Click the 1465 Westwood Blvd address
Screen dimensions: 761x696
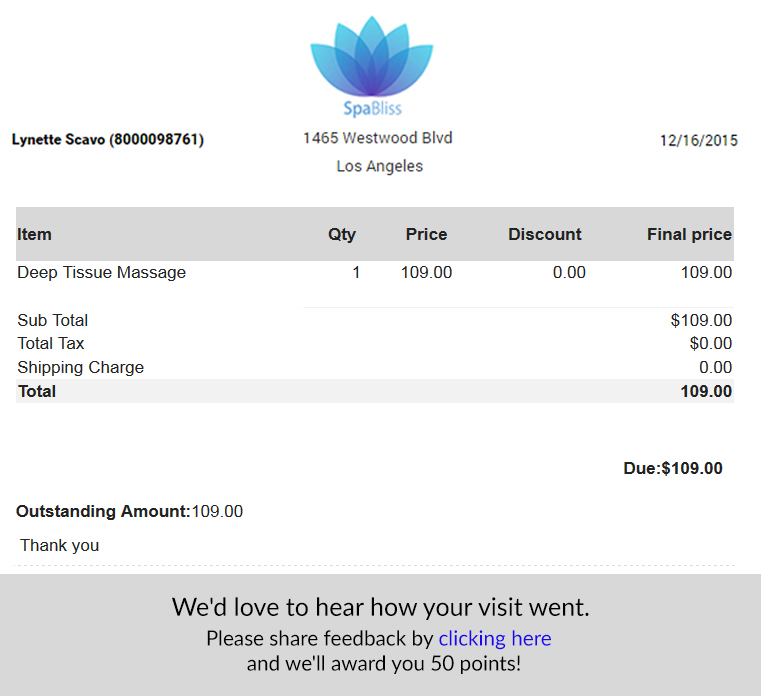tap(378, 138)
